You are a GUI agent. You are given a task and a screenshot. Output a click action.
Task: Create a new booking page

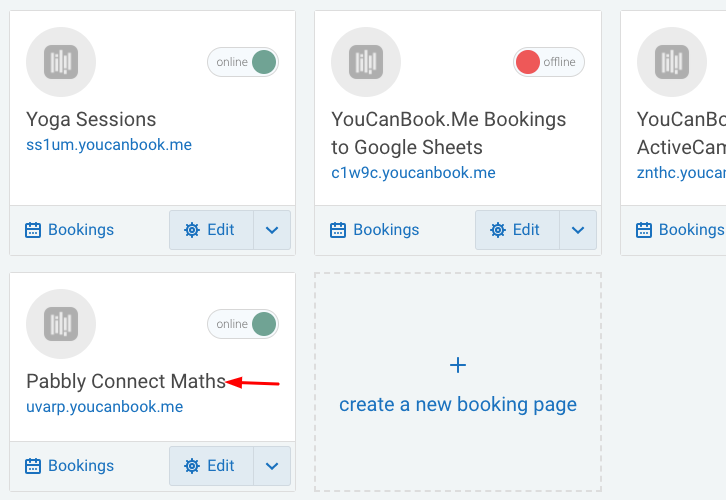tap(458, 382)
